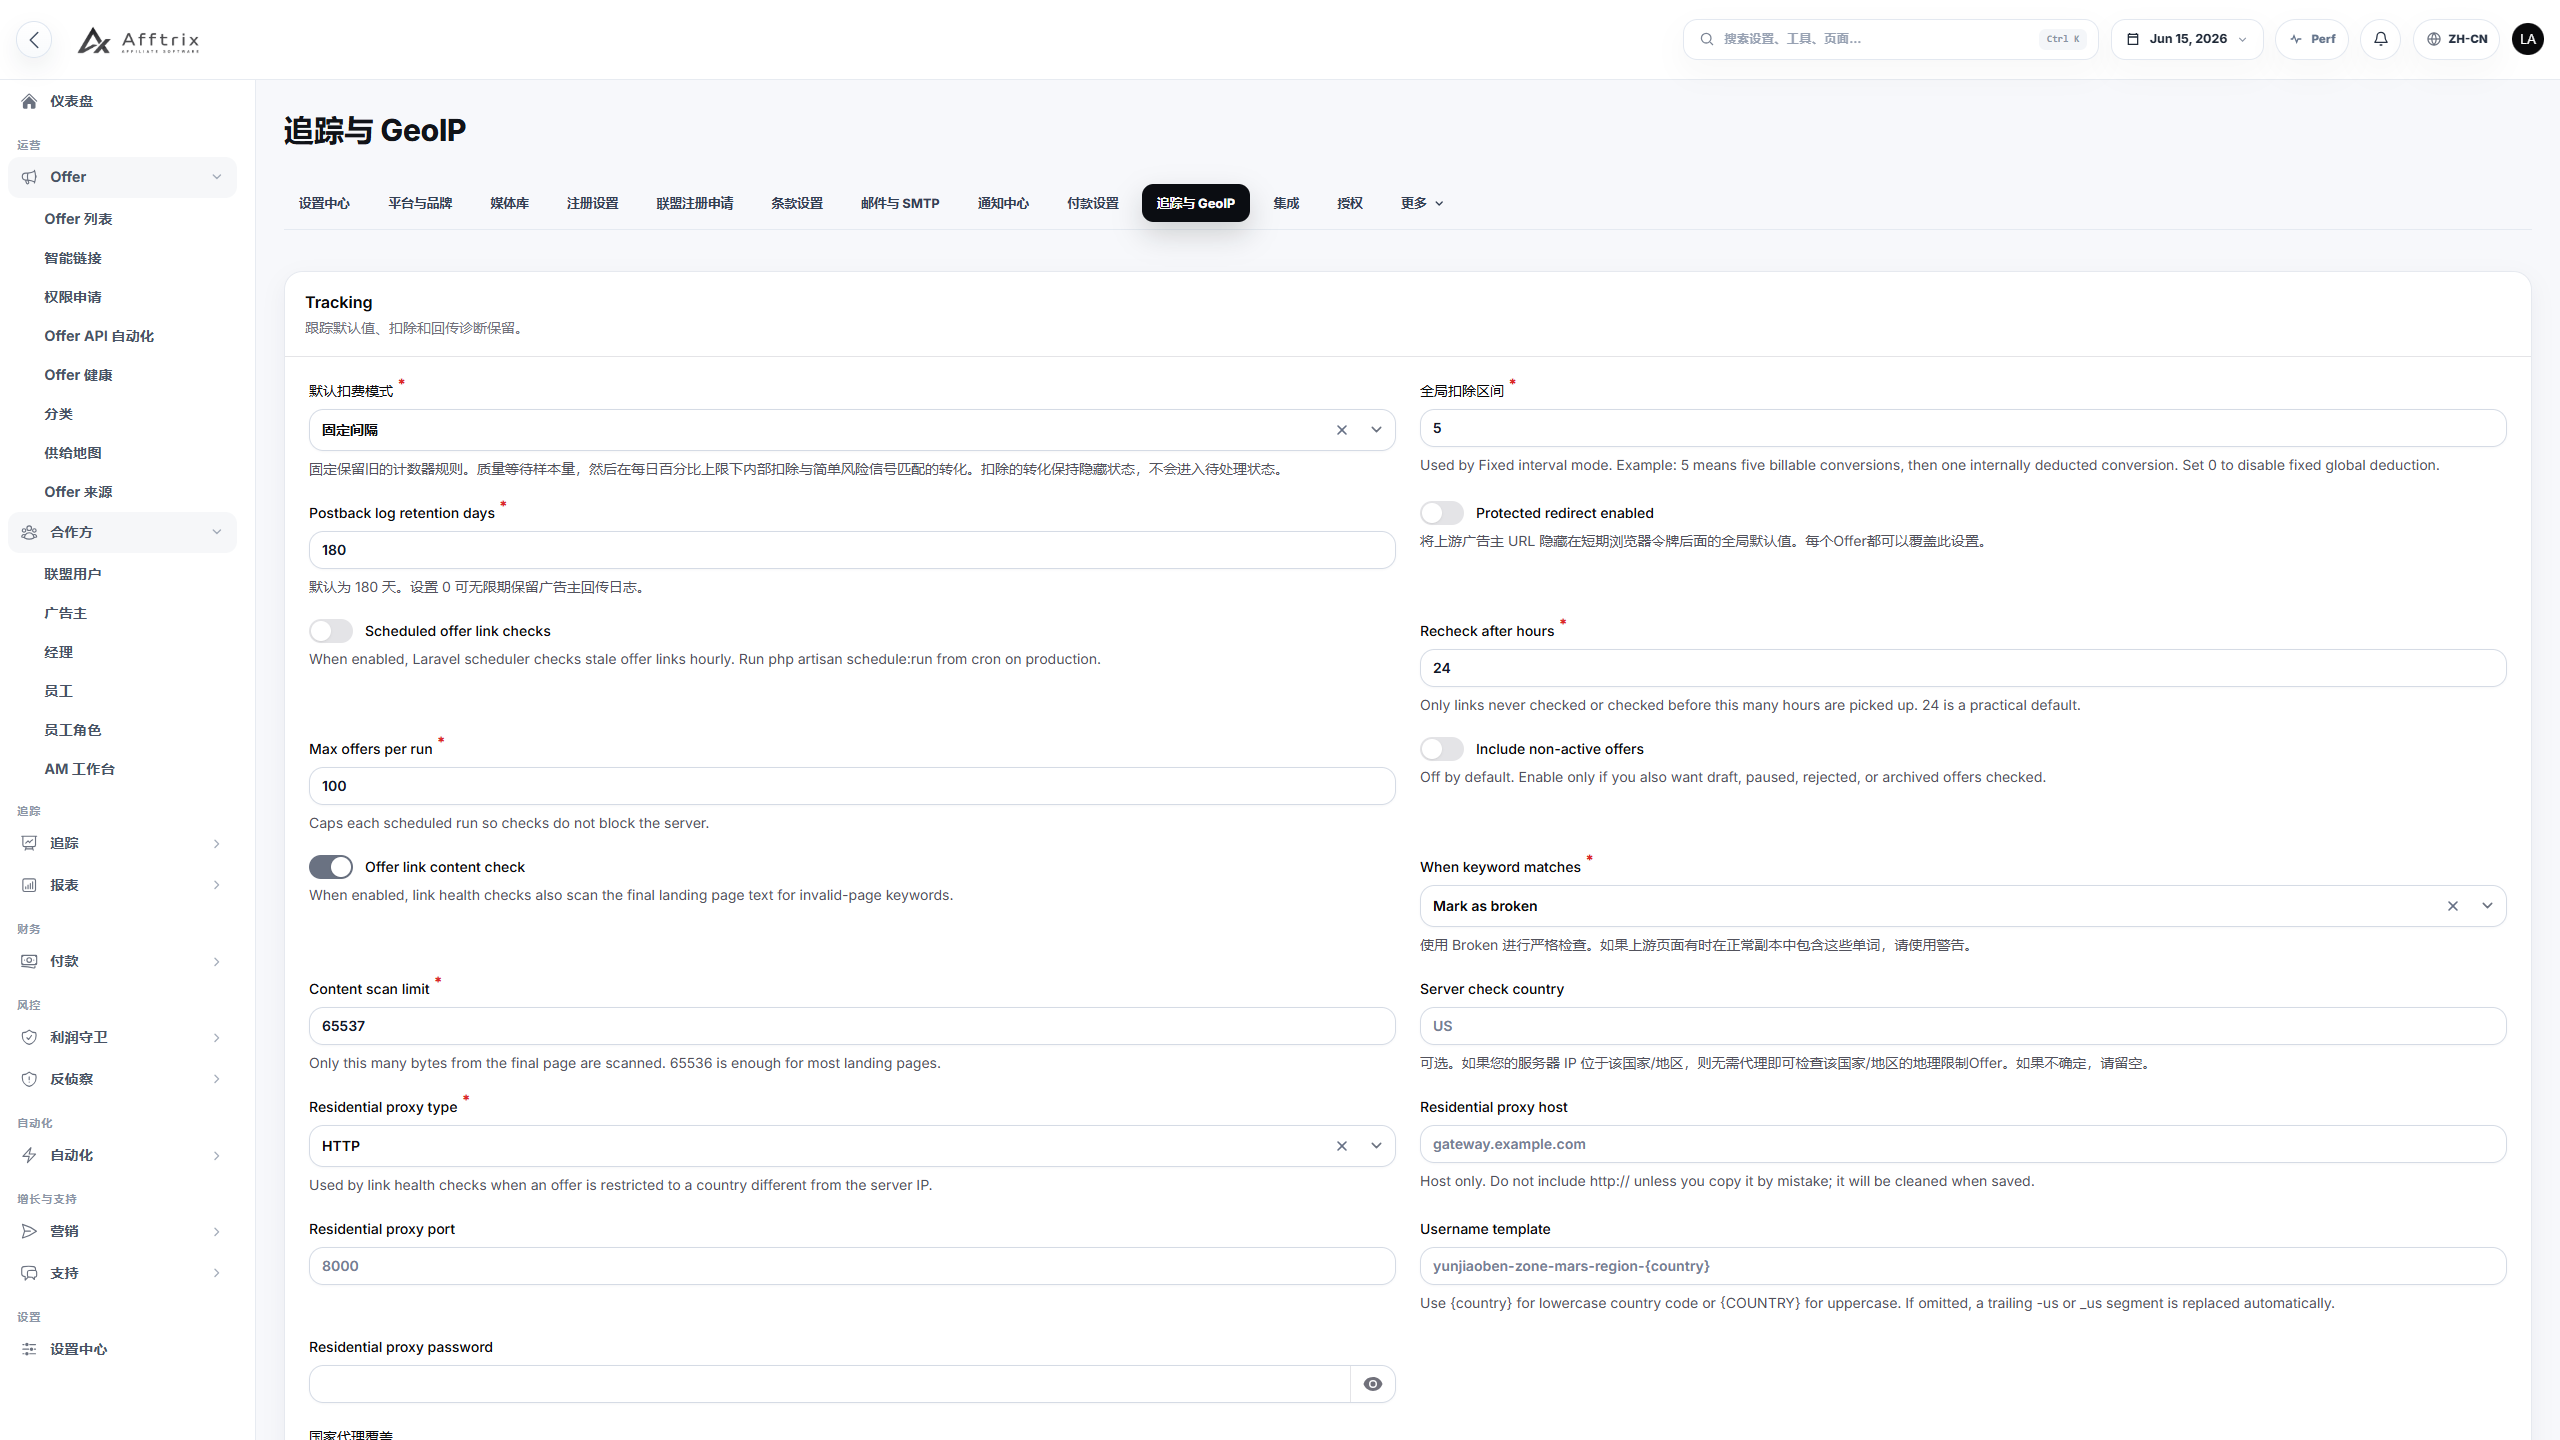Open the 更多 tab menu
Image resolution: width=2560 pixels, height=1440 pixels.
point(1421,203)
